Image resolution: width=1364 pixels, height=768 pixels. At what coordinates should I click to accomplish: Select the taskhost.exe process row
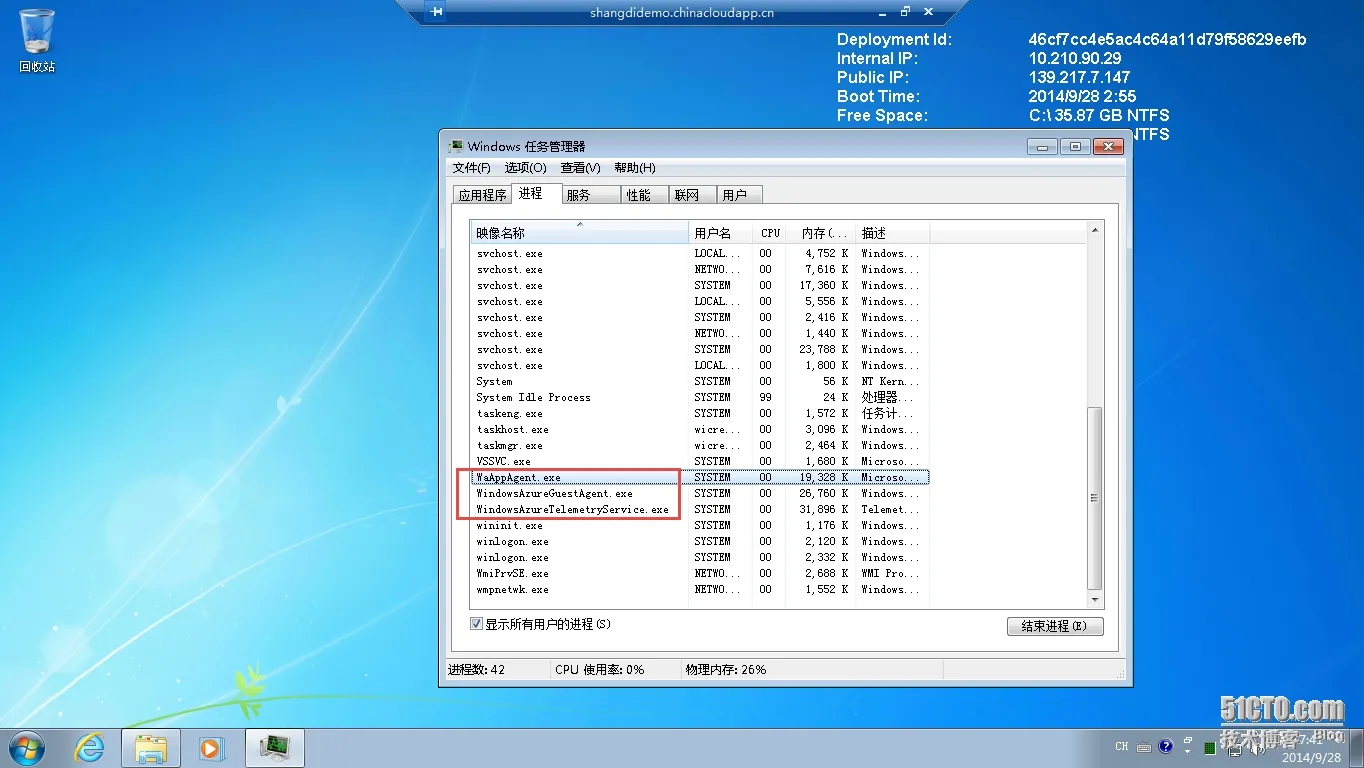700,429
